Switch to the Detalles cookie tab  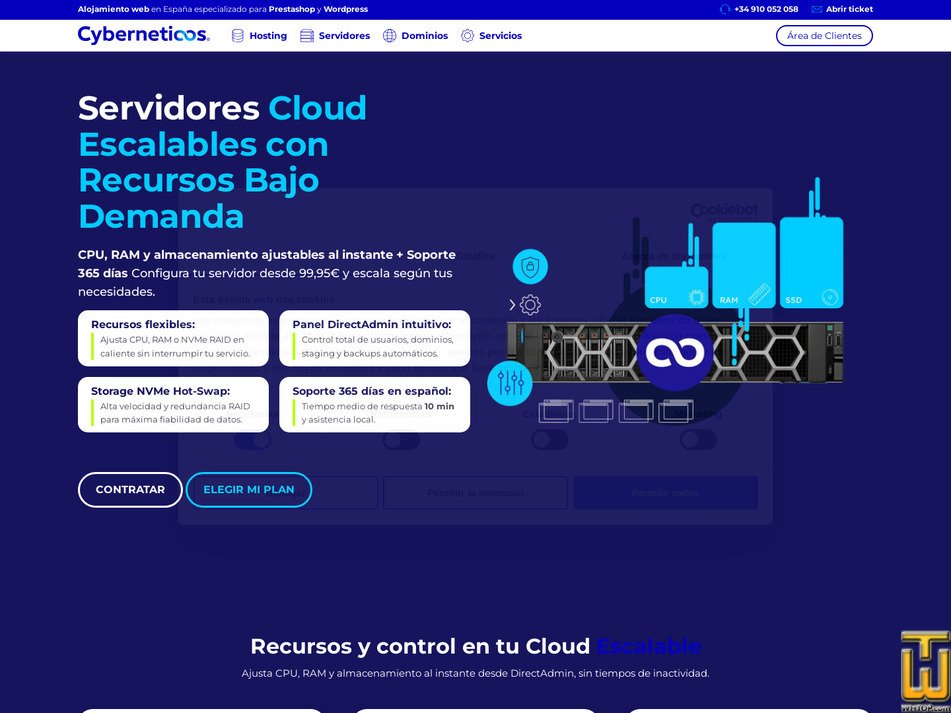475,256
